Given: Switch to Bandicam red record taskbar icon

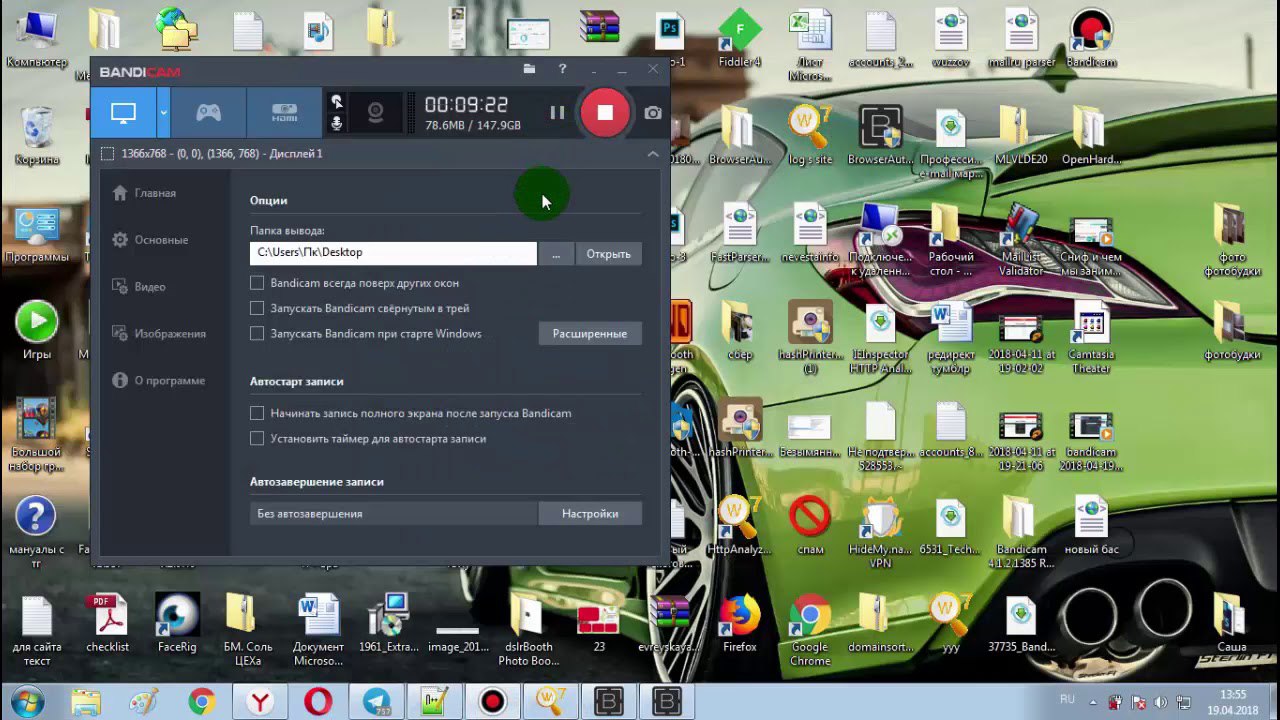Looking at the screenshot, I should point(492,701).
